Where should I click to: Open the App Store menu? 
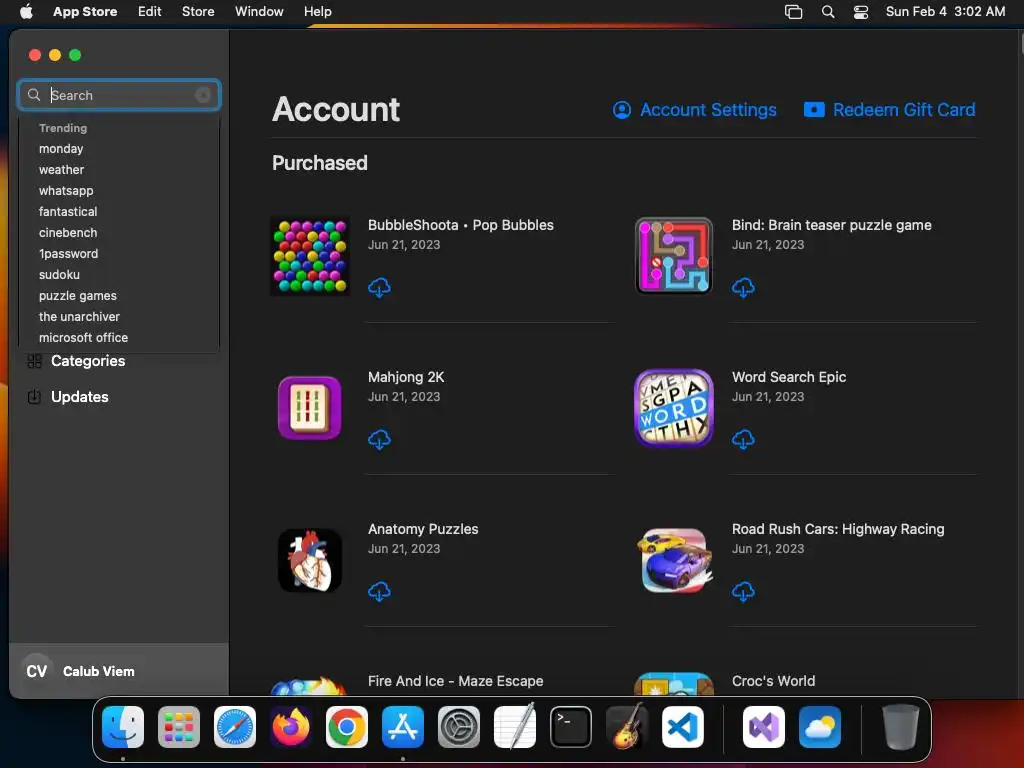click(85, 12)
